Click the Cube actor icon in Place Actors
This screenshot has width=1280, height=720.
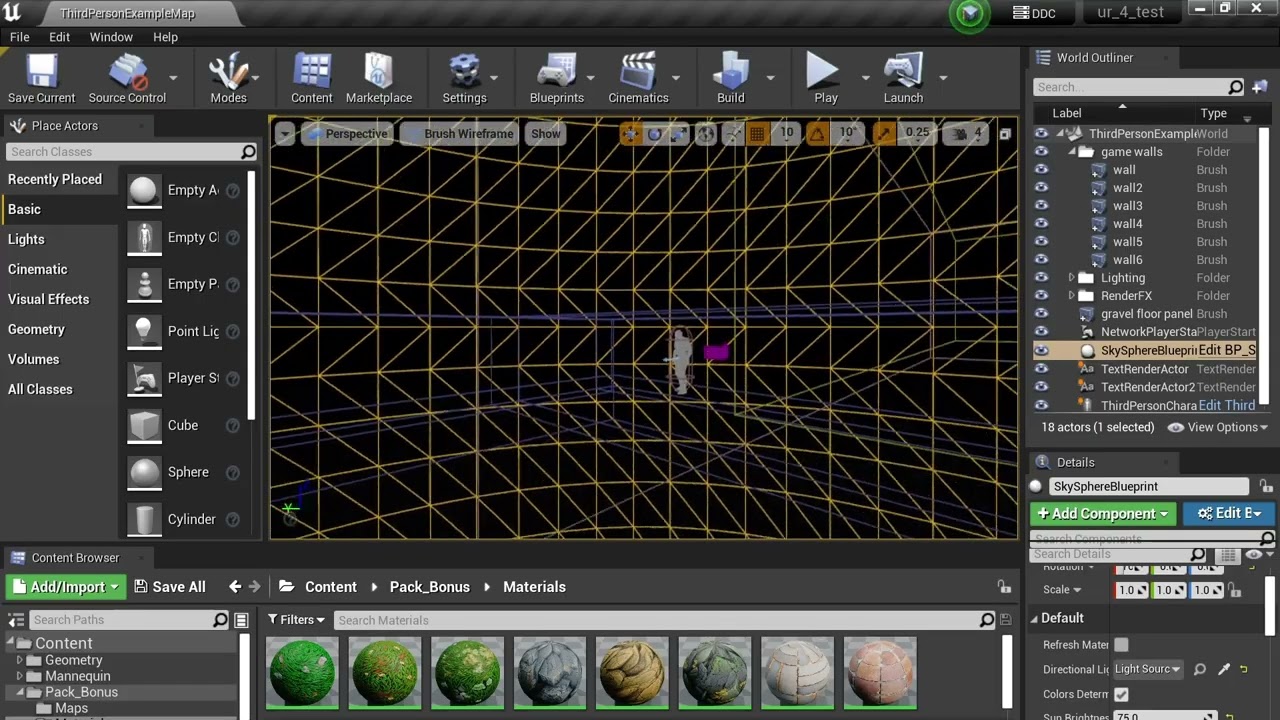(144, 425)
